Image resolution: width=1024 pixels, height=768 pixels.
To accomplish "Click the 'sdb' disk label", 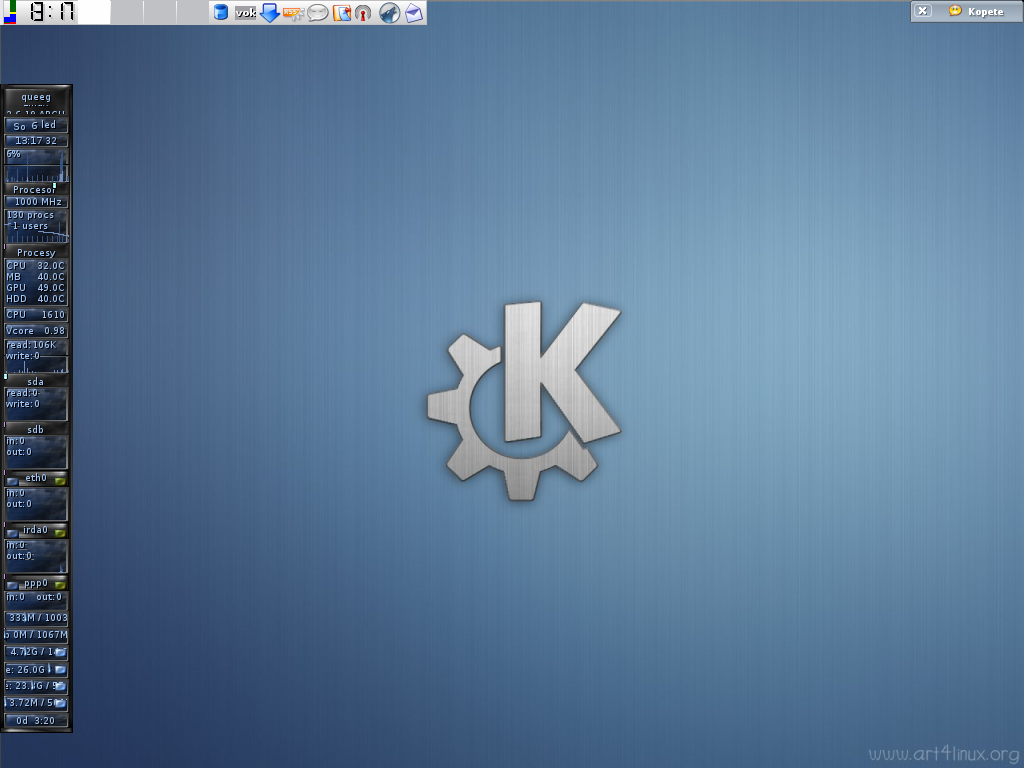I will click(x=36, y=430).
